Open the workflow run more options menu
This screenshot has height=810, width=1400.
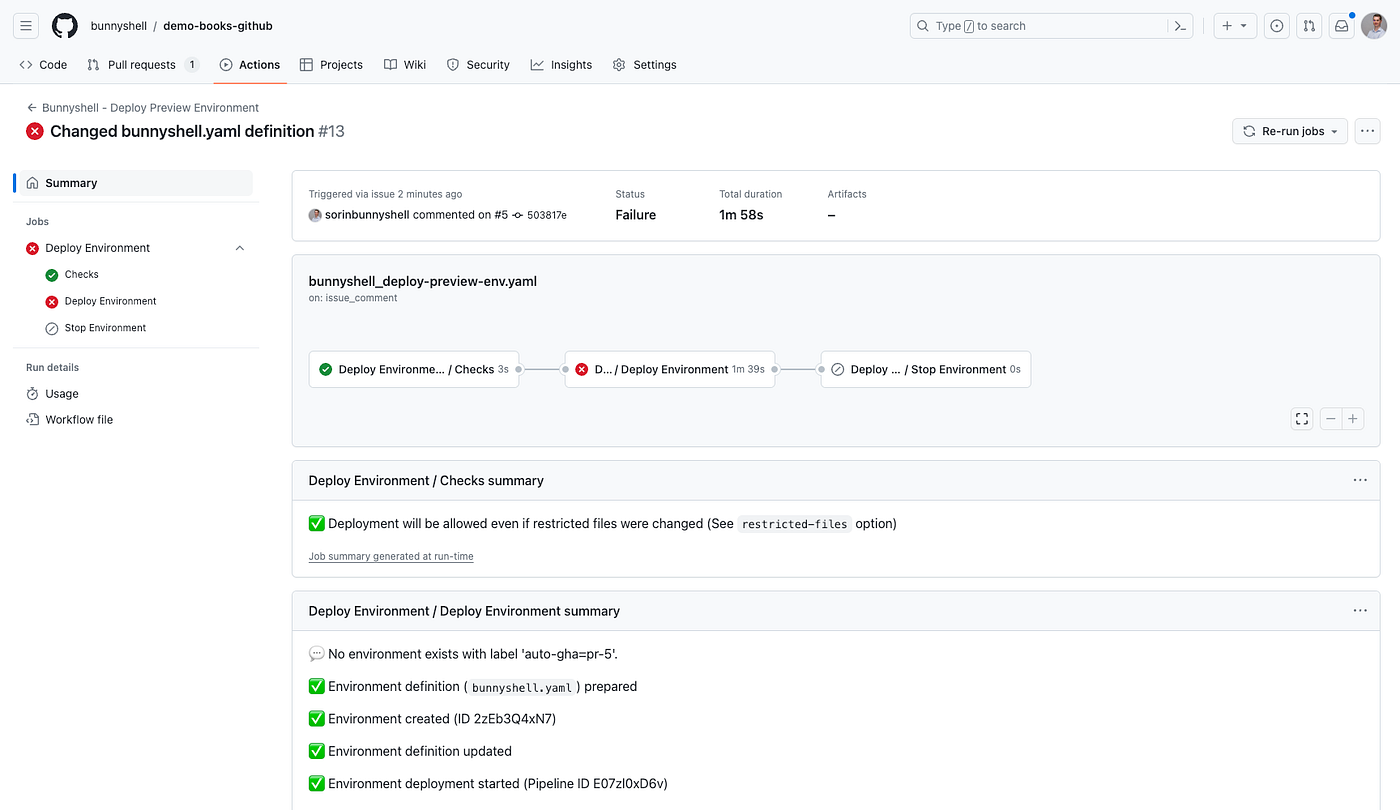pos(1367,131)
